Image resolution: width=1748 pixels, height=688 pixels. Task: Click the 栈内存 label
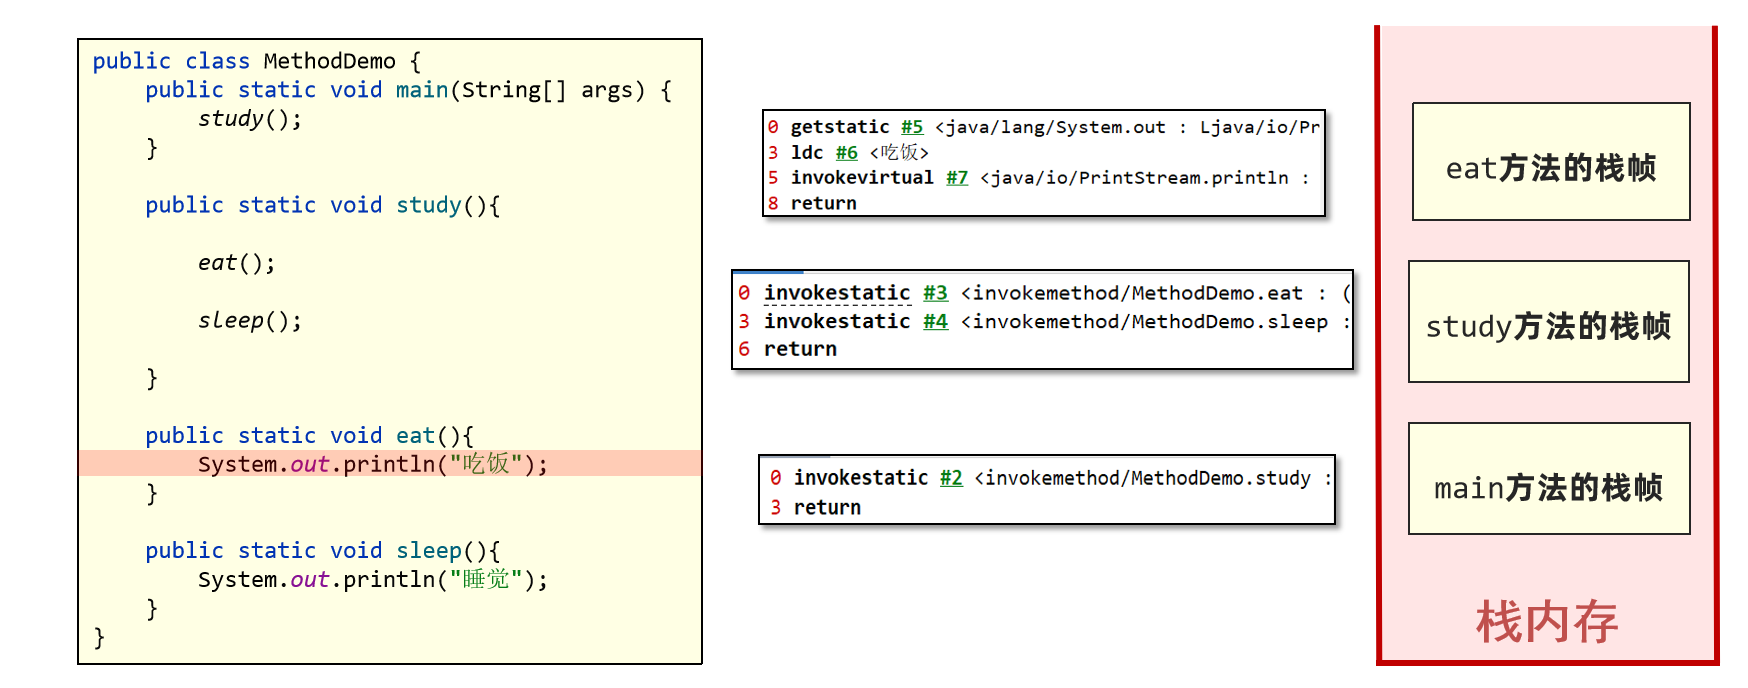pyautogui.click(x=1546, y=622)
